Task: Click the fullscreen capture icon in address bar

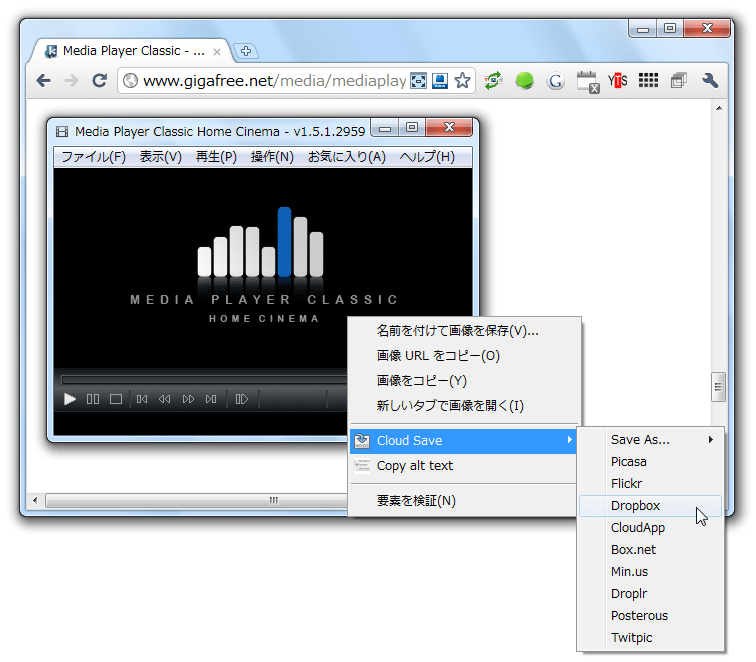Action: (x=418, y=81)
